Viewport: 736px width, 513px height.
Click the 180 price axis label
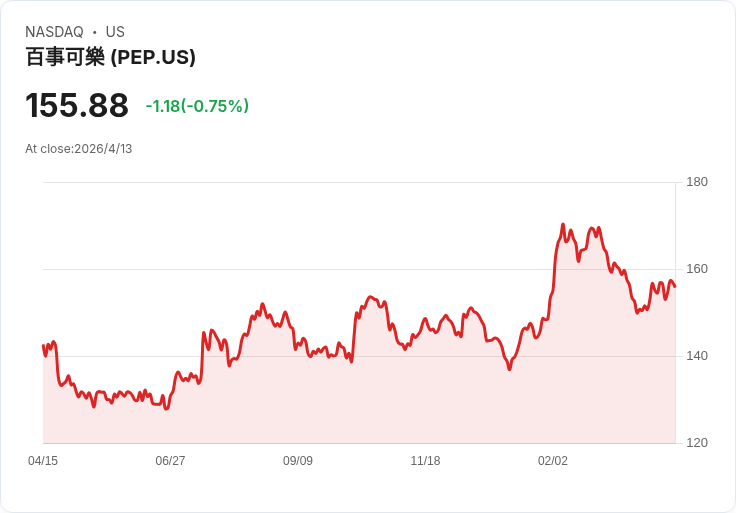coord(697,182)
